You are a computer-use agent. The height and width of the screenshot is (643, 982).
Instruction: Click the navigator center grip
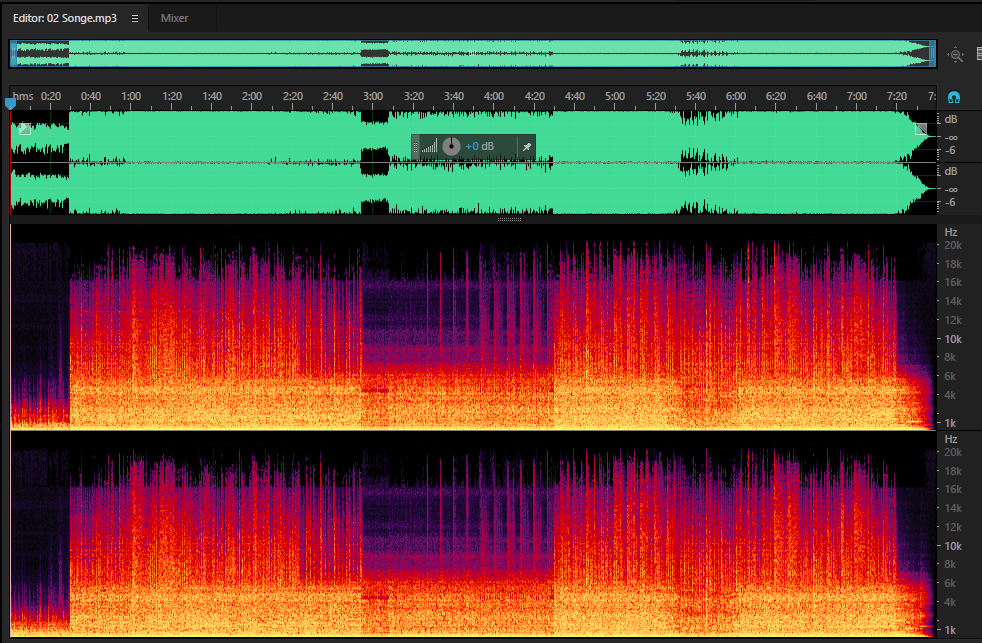[473, 54]
